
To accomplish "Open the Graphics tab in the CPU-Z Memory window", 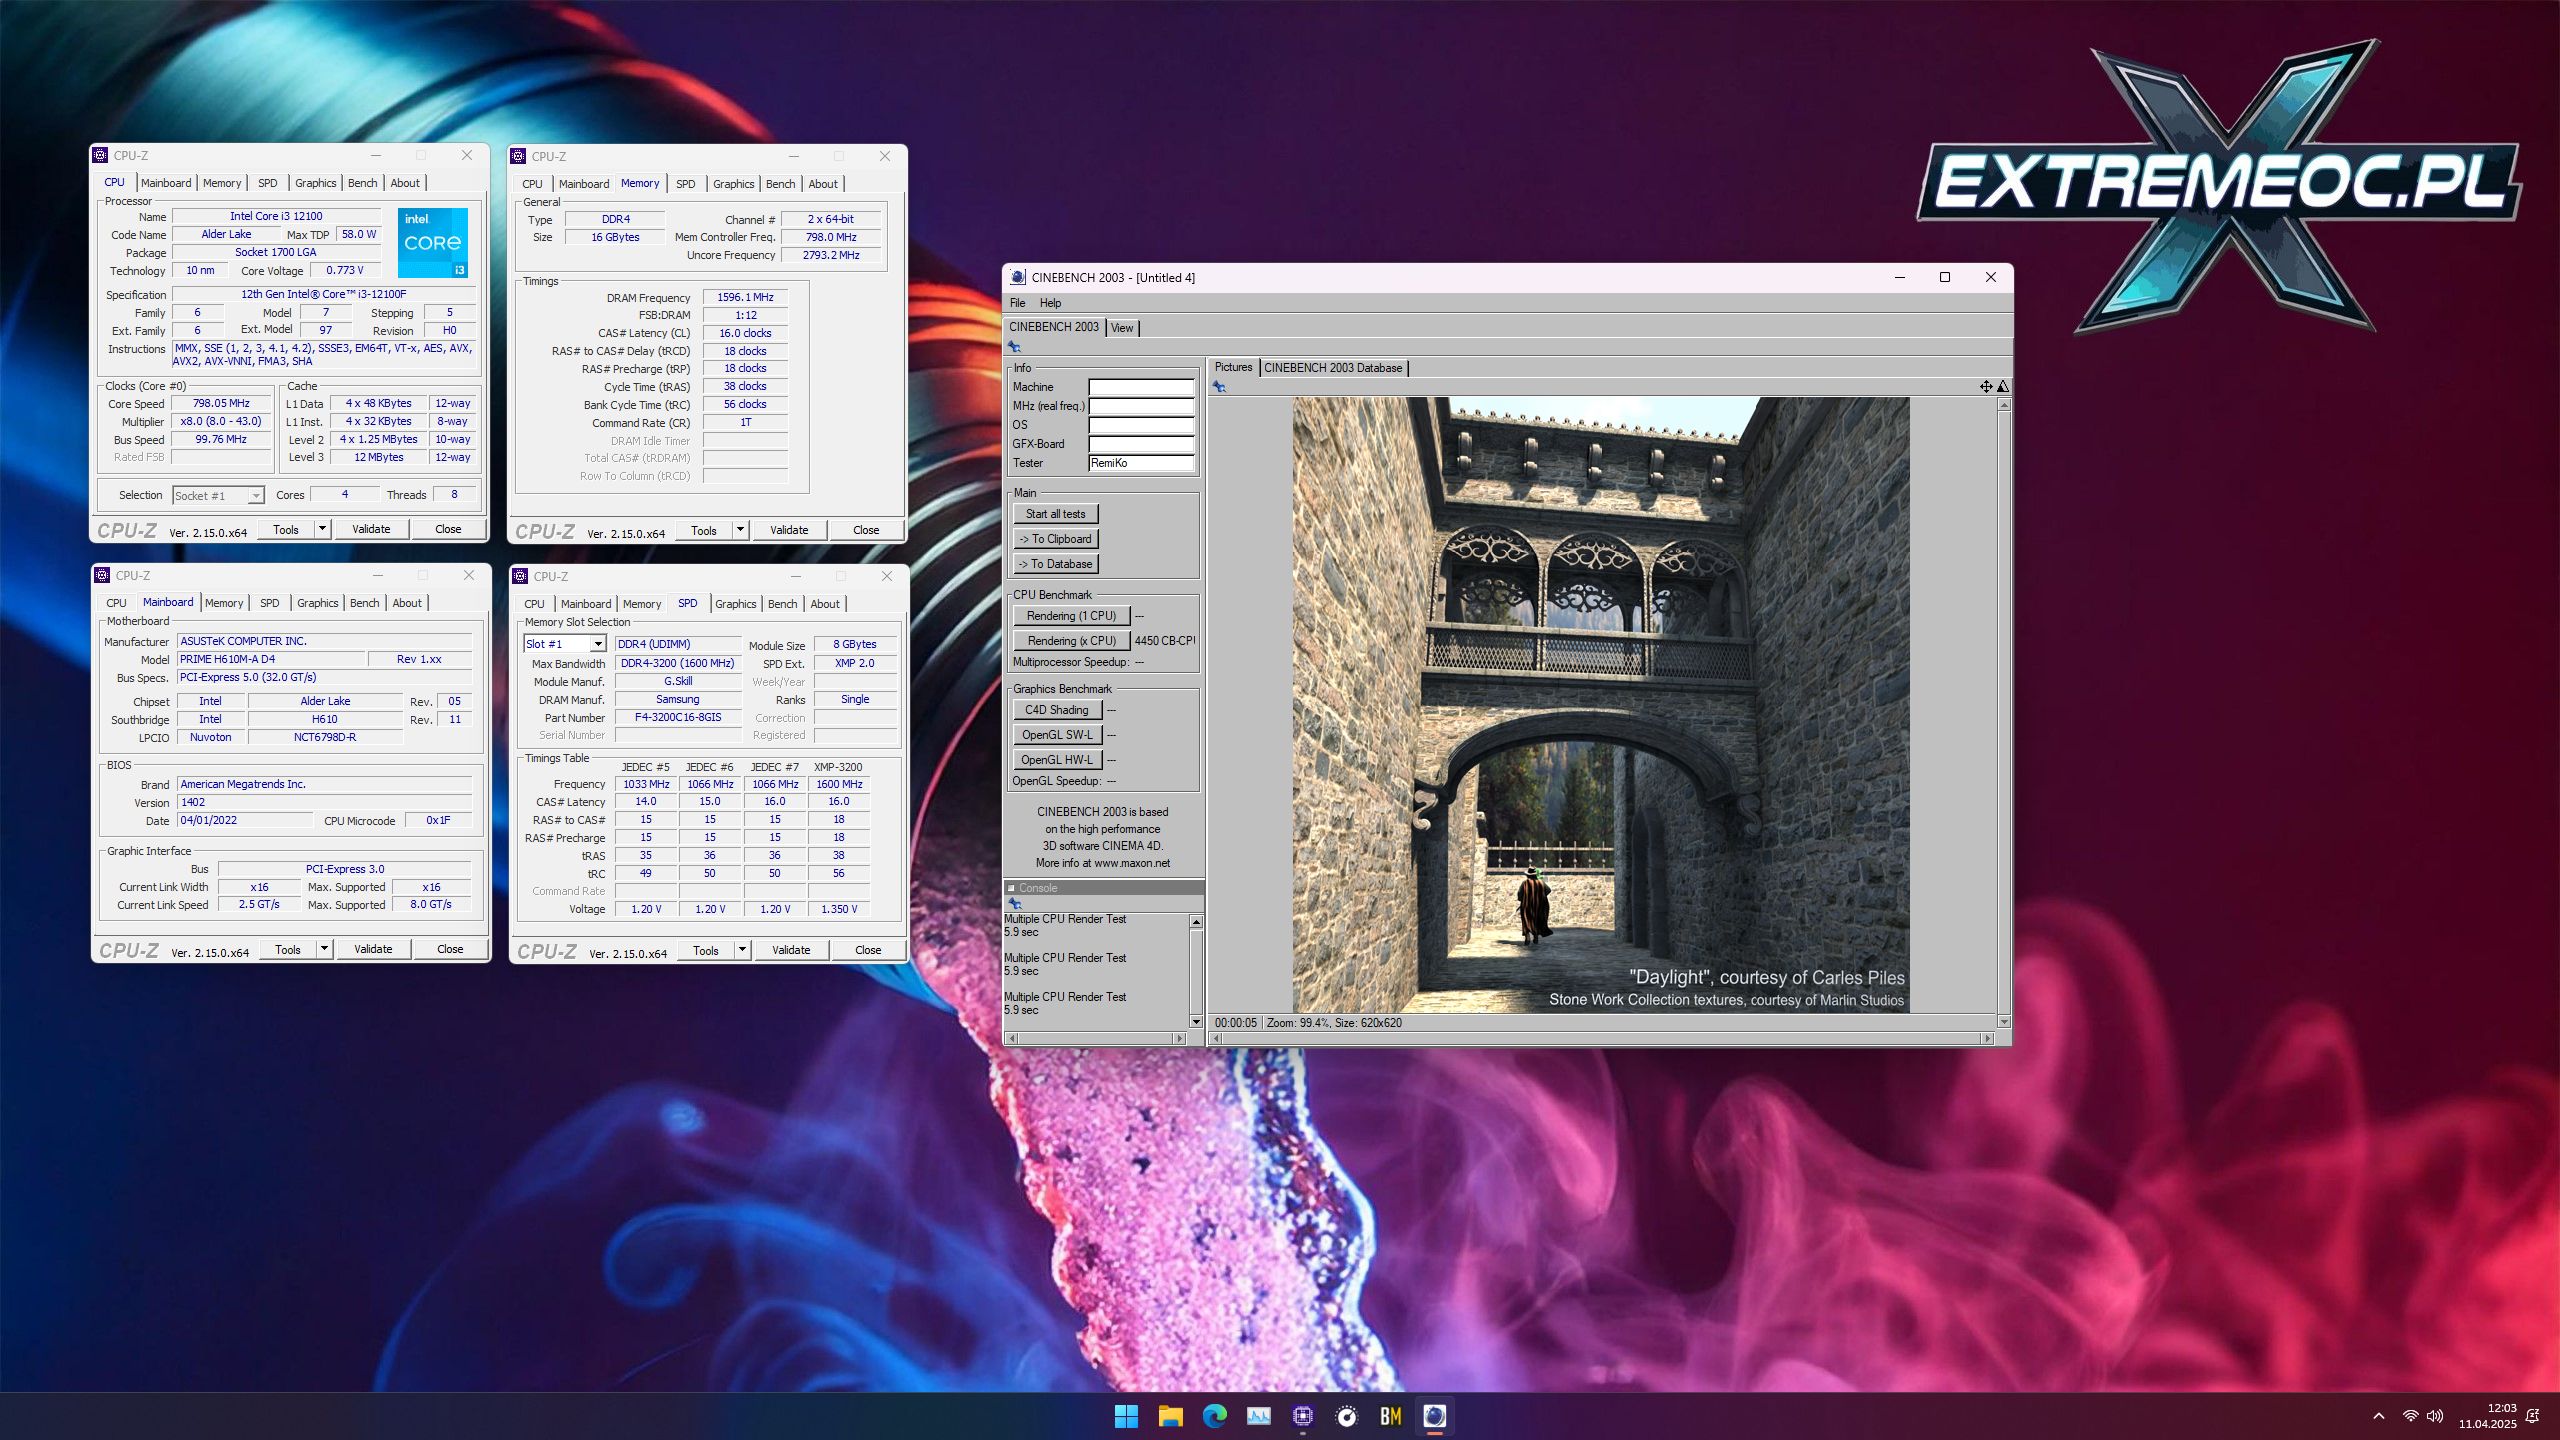I will point(733,184).
